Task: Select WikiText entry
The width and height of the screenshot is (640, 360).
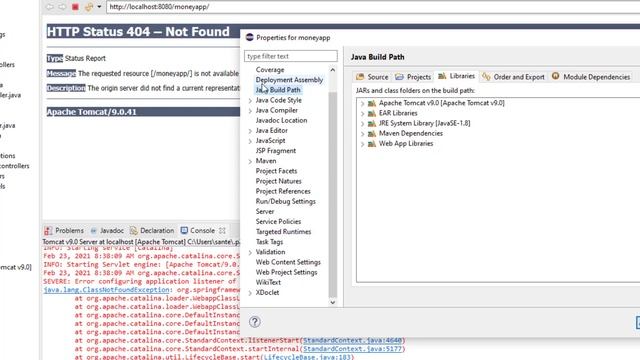Action: pyautogui.click(x=268, y=282)
